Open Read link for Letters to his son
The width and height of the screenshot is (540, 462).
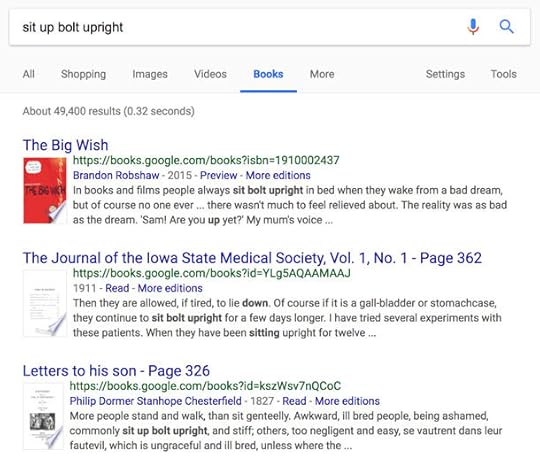tap(294, 401)
